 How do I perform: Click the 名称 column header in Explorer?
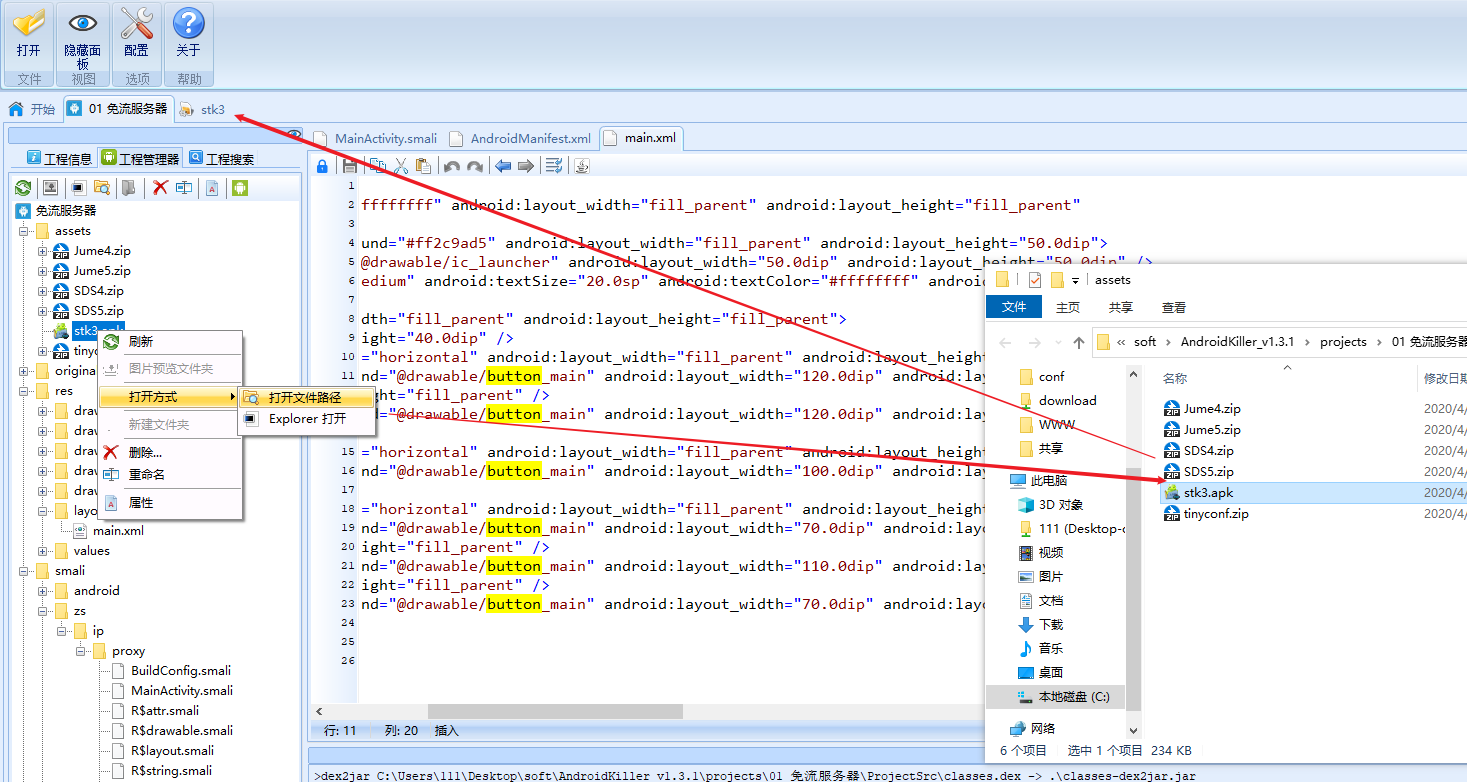click(x=1175, y=379)
